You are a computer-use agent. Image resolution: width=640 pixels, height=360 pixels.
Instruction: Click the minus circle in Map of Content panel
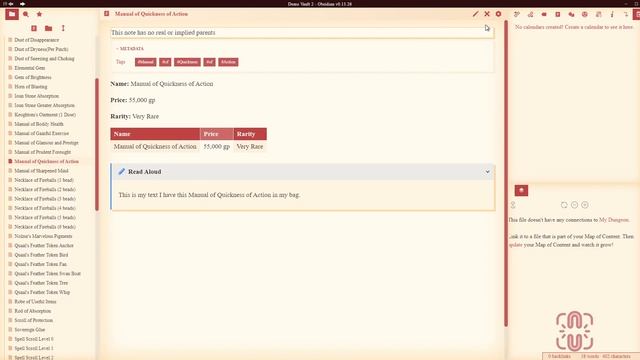[574, 205]
